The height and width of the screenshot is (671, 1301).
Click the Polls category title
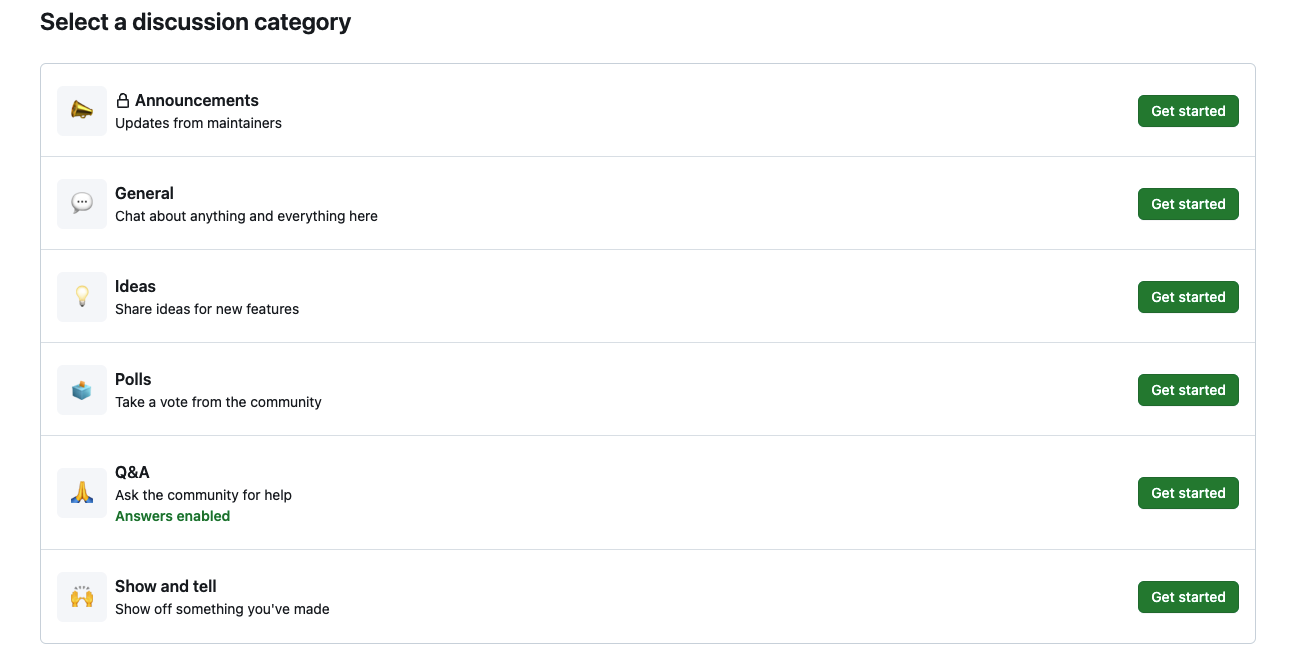click(x=133, y=380)
